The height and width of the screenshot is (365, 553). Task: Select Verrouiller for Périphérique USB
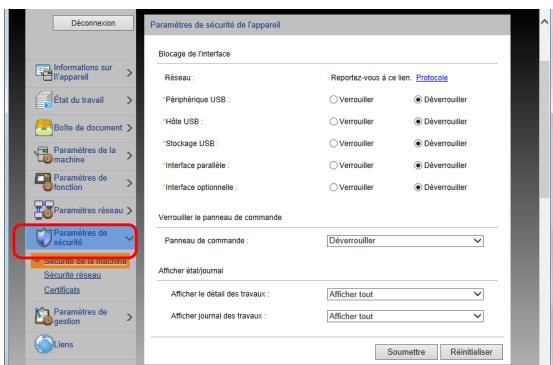tap(333, 100)
